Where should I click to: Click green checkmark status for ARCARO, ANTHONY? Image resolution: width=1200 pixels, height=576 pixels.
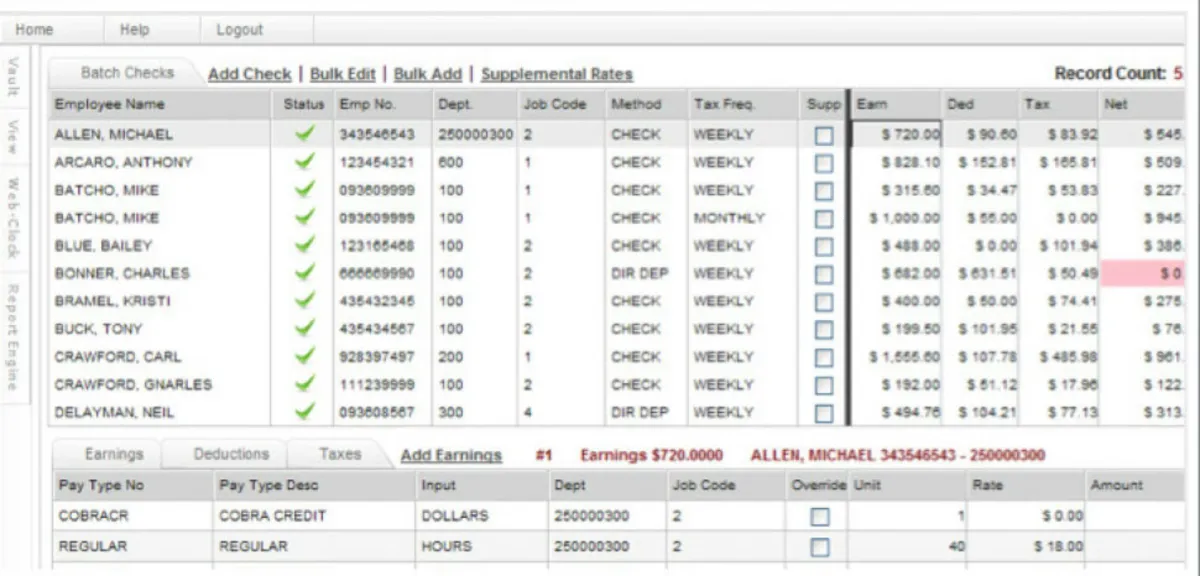[305, 161]
